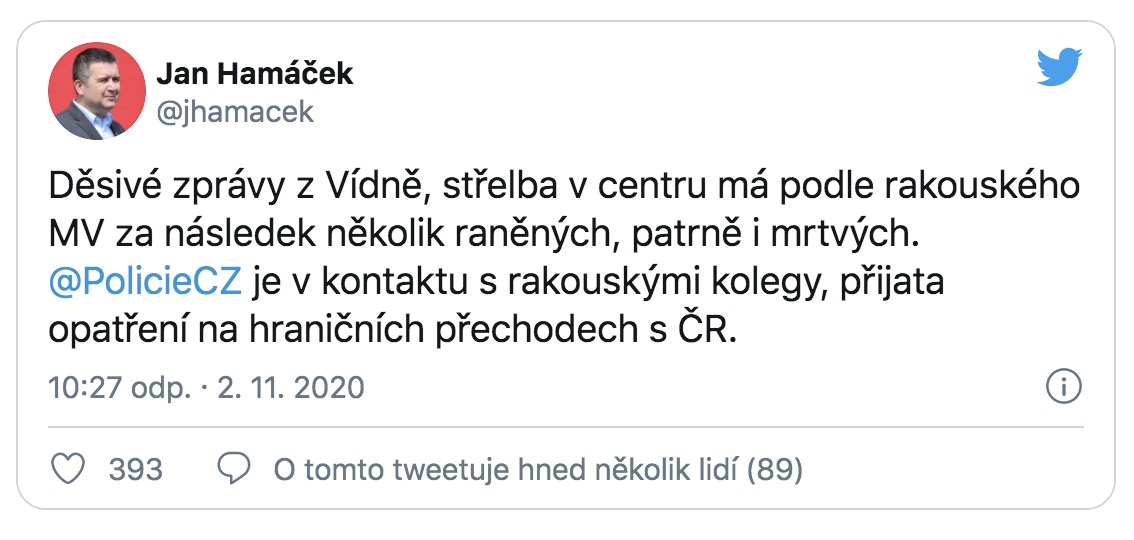Click the tweet line 'Děsivé zprávy z Vídně'
This screenshot has height=540, width=1134.
(249, 189)
